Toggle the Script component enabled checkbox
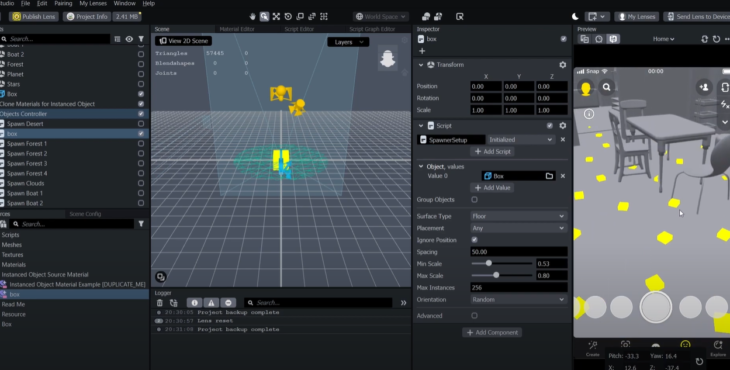 pos(550,126)
